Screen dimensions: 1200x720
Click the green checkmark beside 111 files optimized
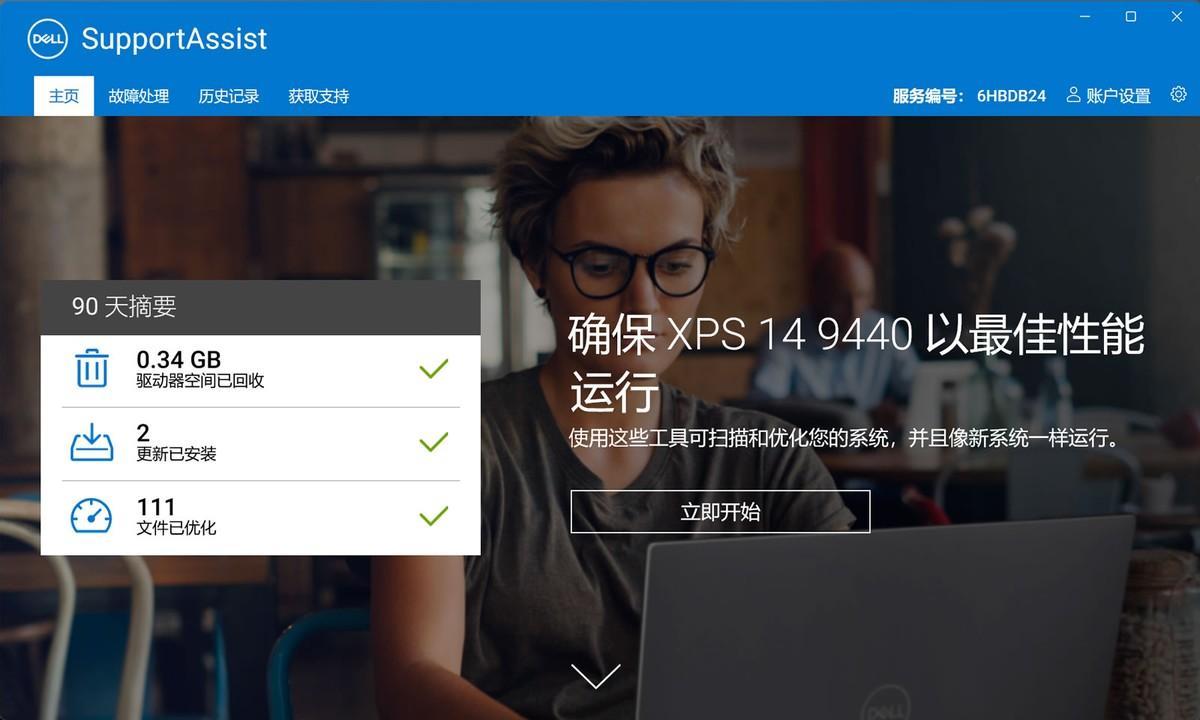[x=433, y=516]
